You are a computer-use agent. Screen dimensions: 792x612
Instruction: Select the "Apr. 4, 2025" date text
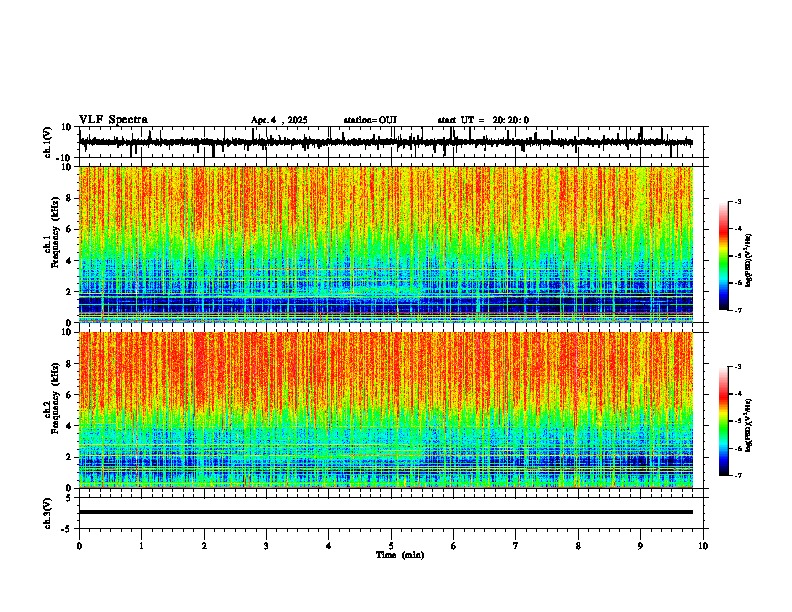pos(279,120)
